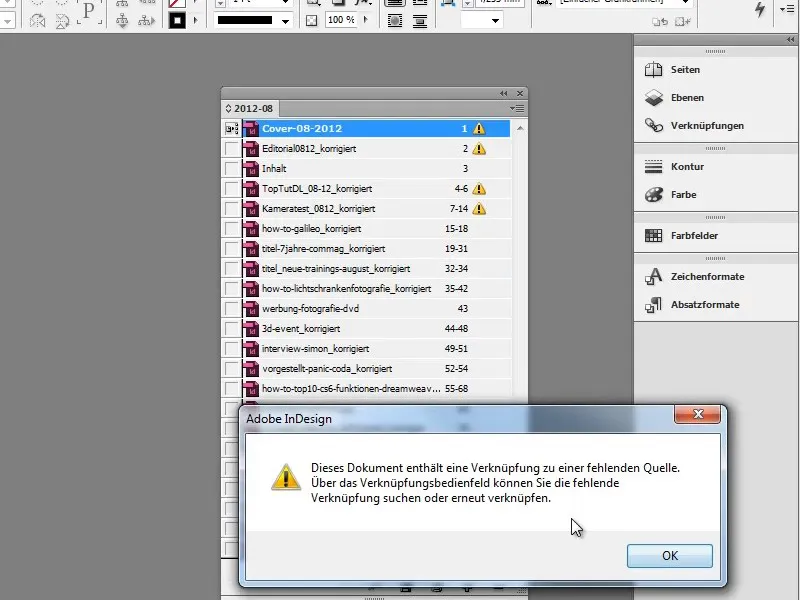Close the 2012-08 book panel
This screenshot has height=600, width=800.
point(520,93)
